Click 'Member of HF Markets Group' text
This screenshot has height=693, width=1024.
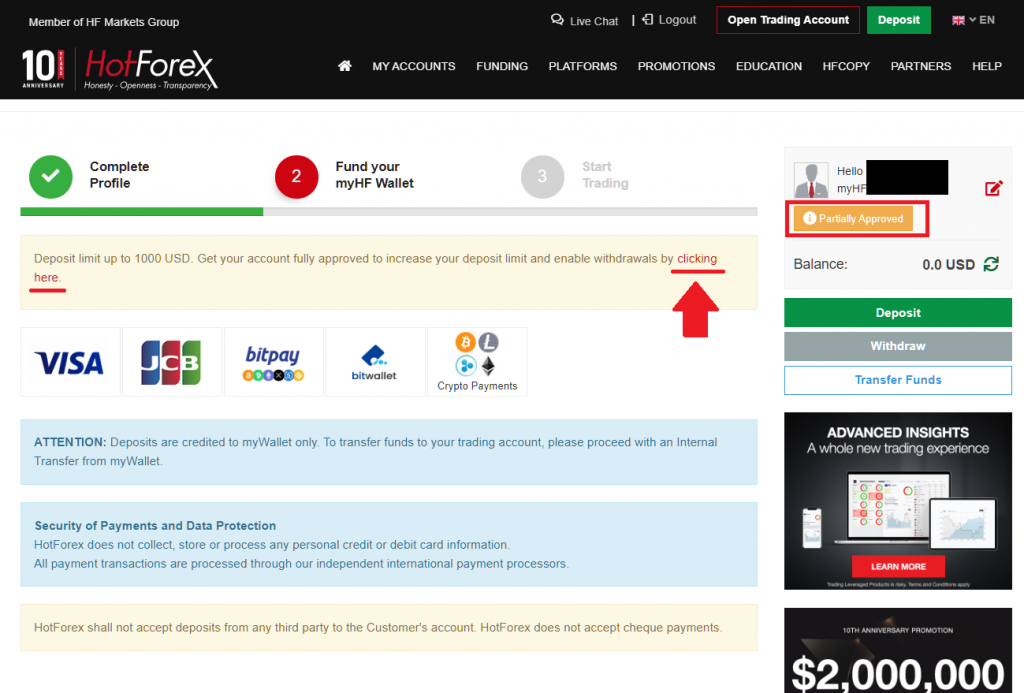[104, 22]
